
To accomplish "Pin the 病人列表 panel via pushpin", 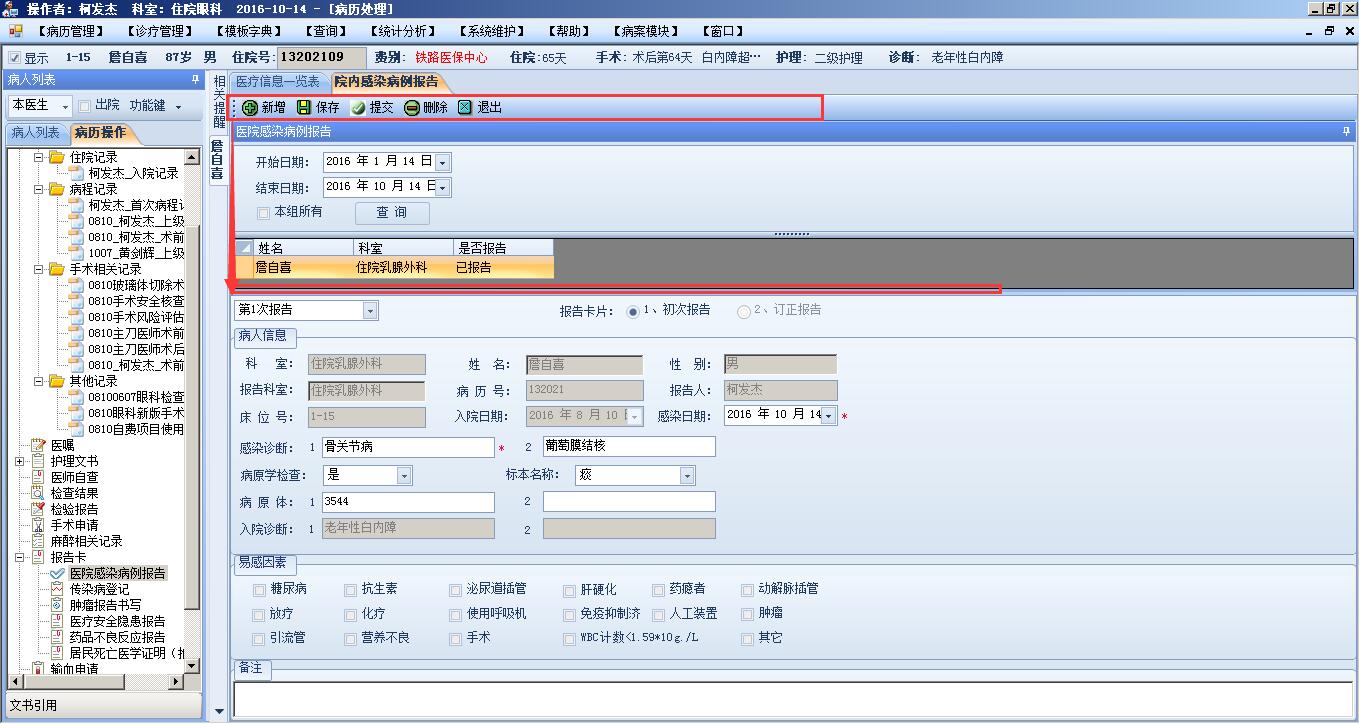I will point(195,80).
